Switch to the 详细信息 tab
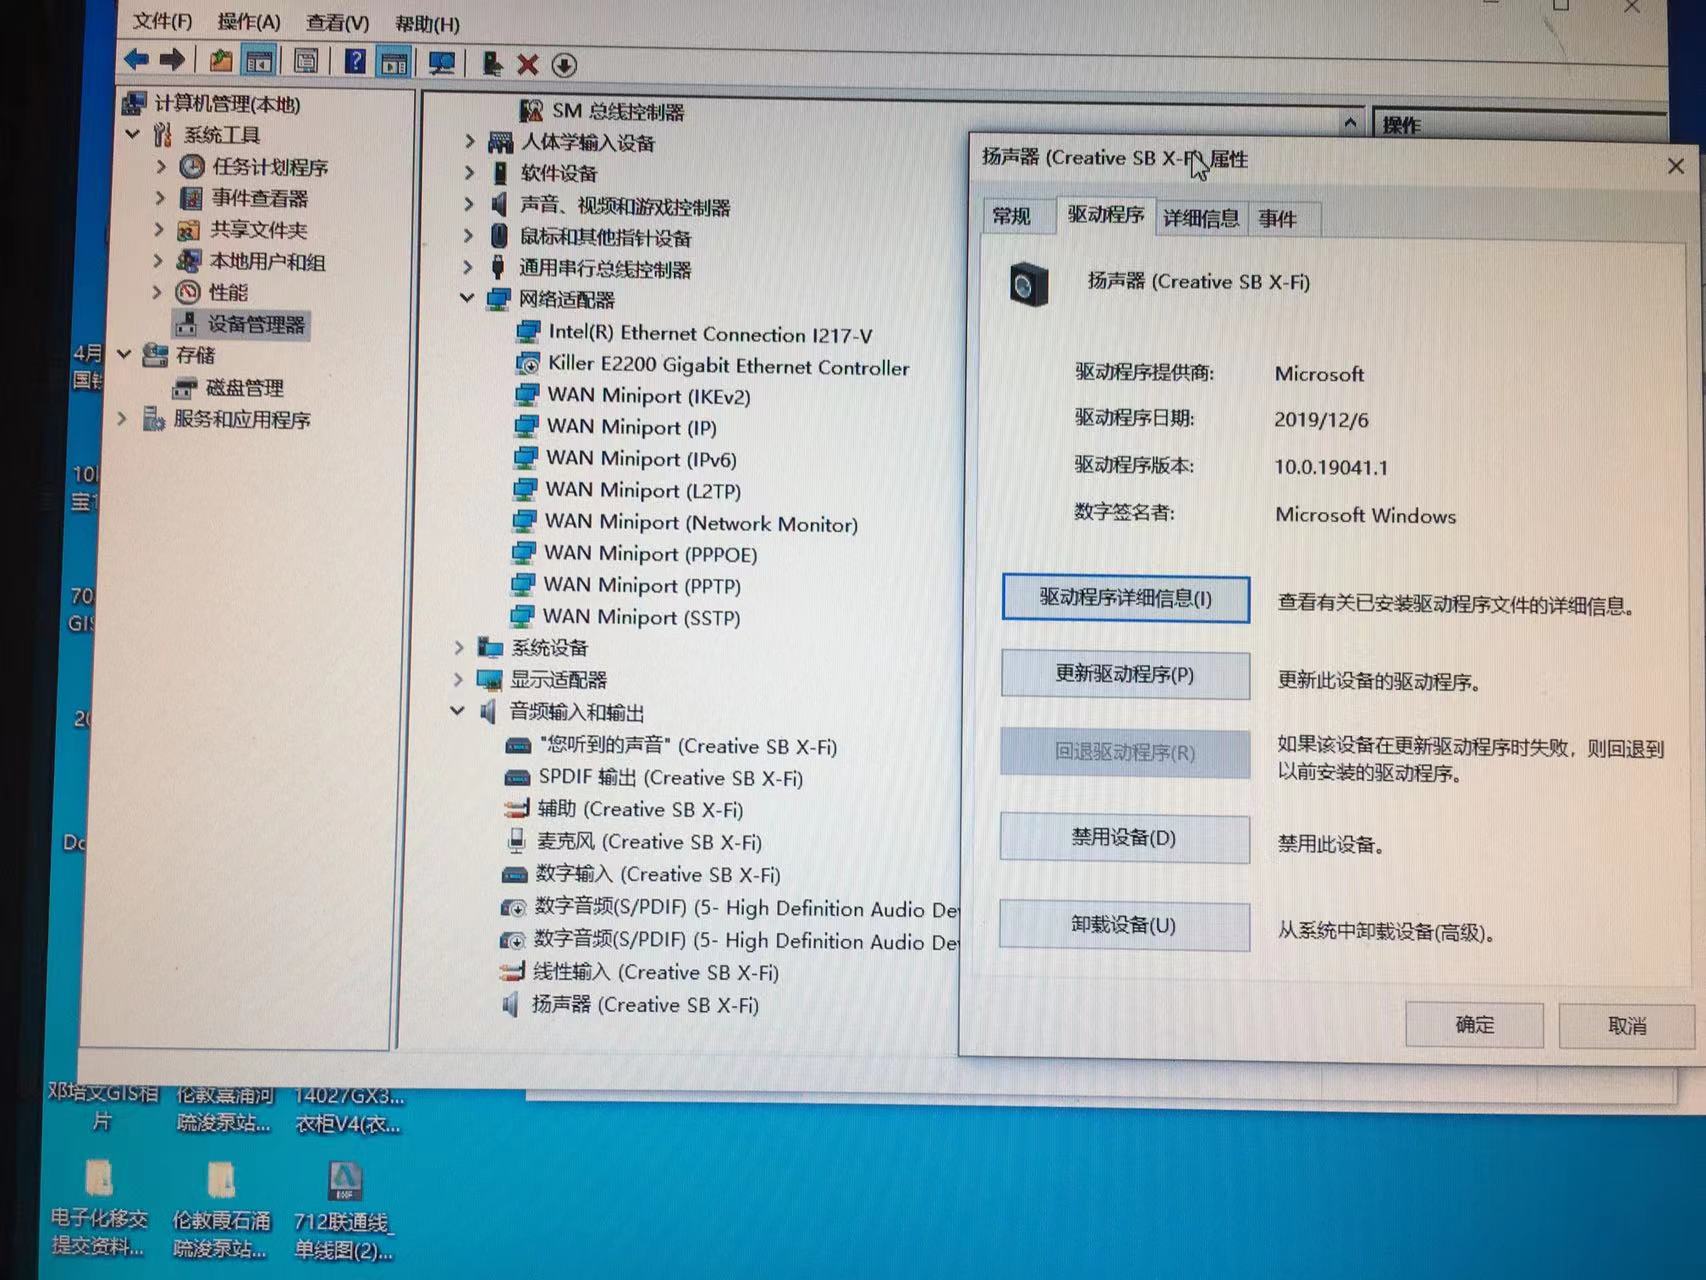 (1201, 219)
